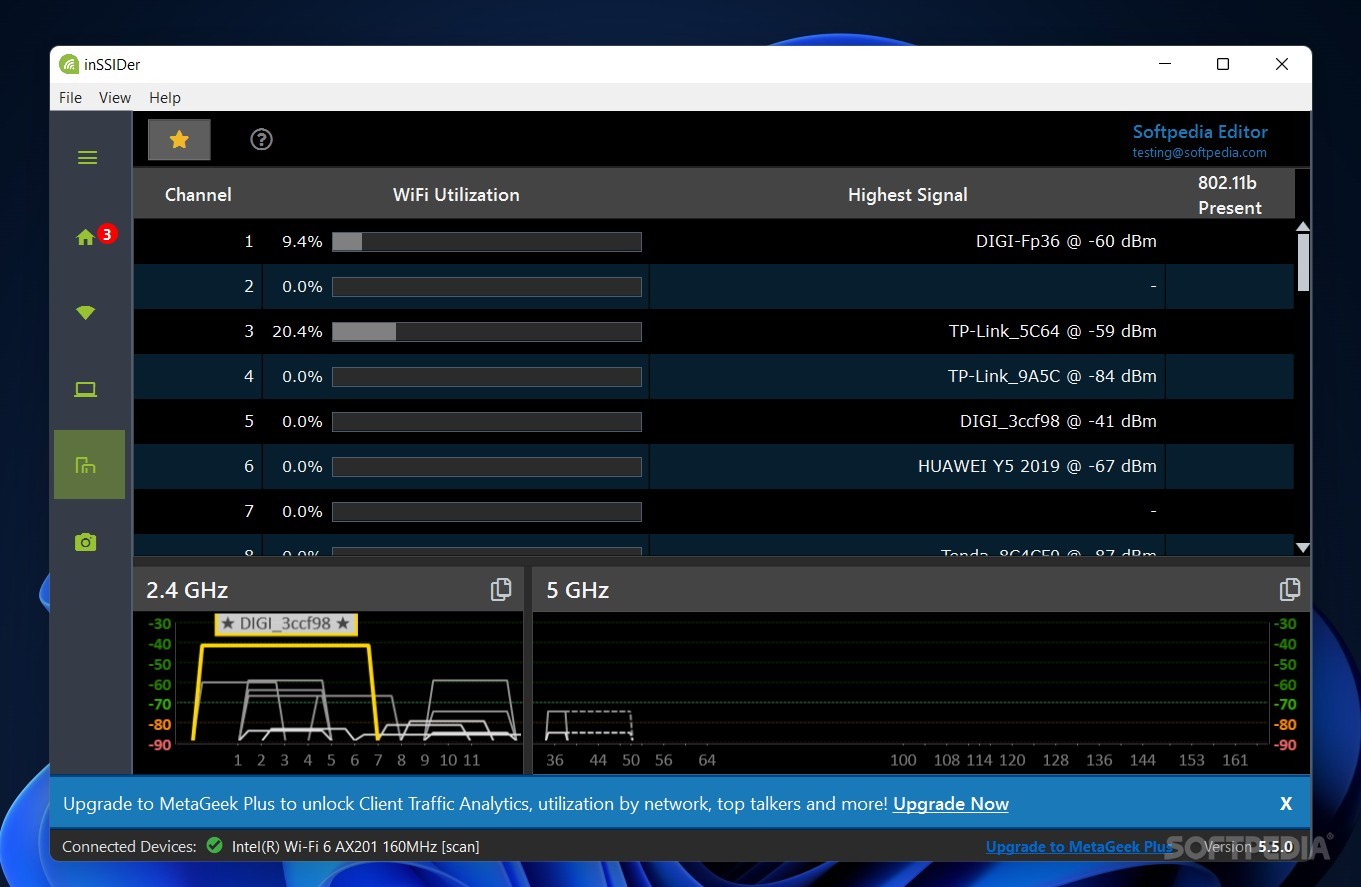Click the 9.4% utilization value
Screen dimensions: 1361x887
point(302,241)
